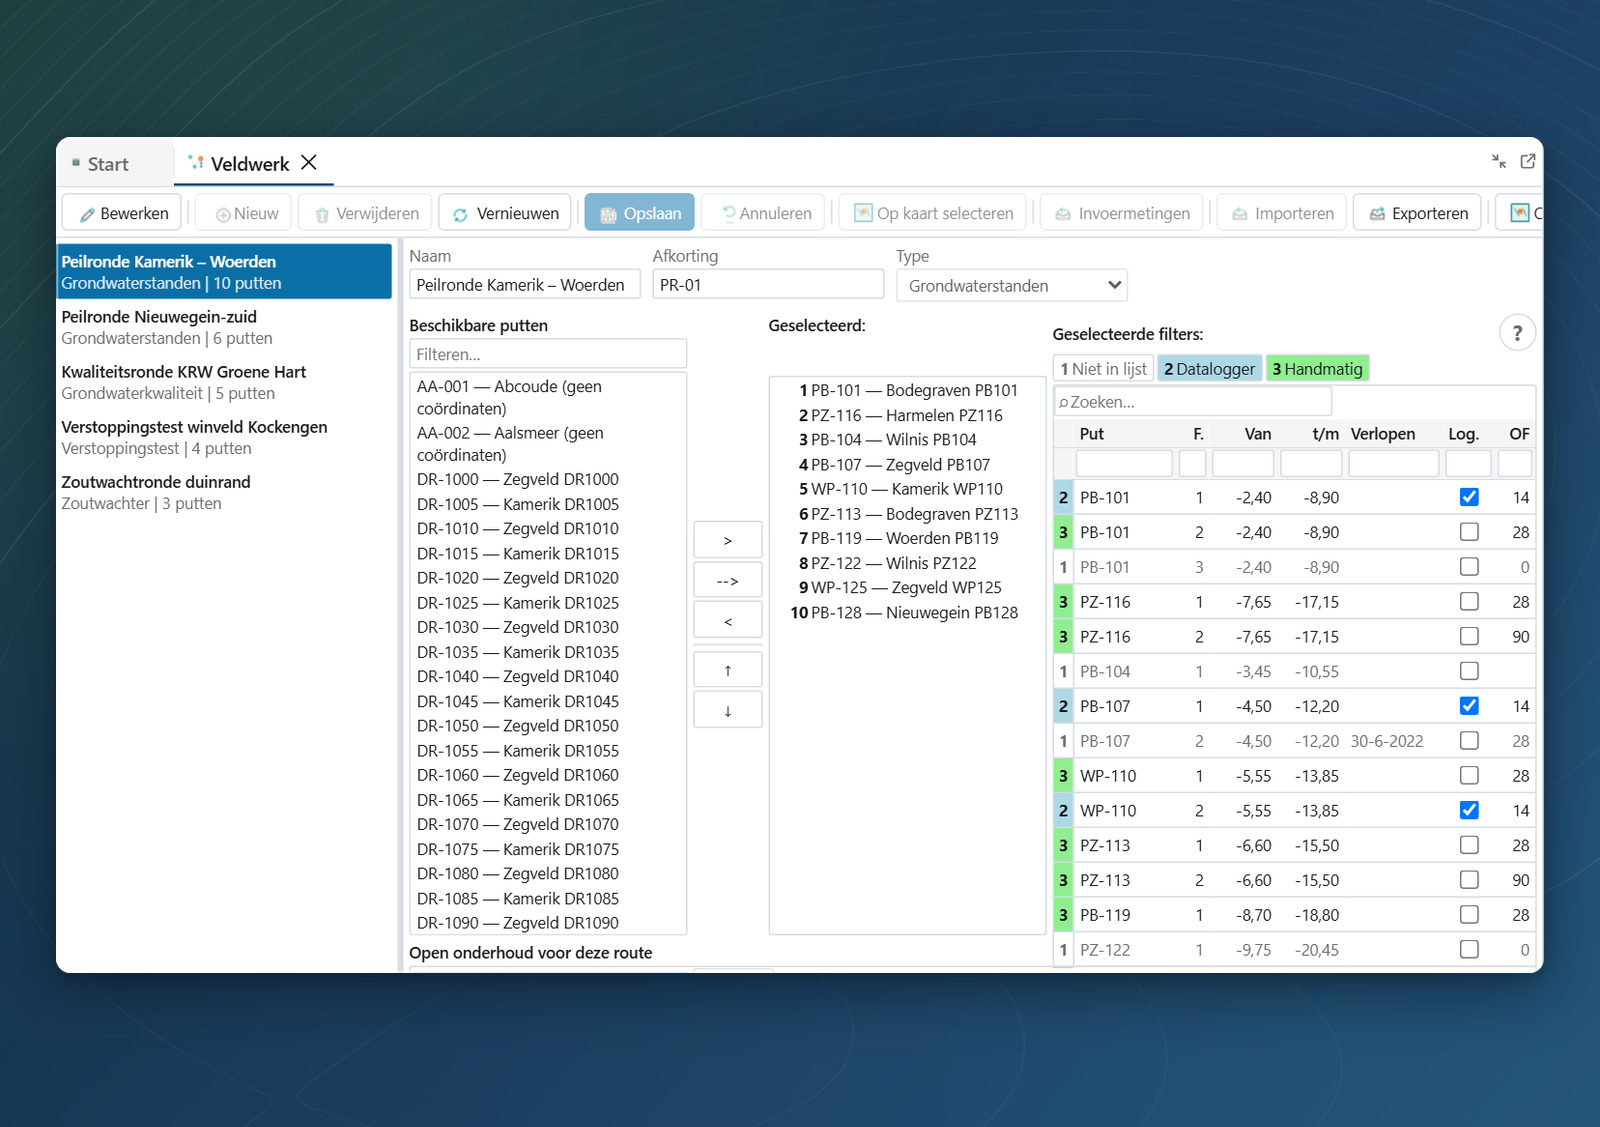This screenshot has height=1127, width=1600.
Task: Uncheck Log for WP-110 filter 2
Action: 1469,810
